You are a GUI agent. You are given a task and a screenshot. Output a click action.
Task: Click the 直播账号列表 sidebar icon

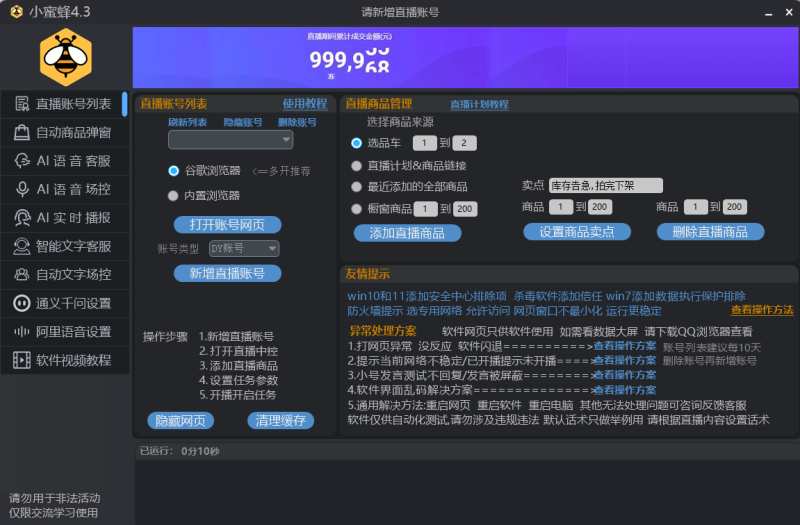(21, 104)
